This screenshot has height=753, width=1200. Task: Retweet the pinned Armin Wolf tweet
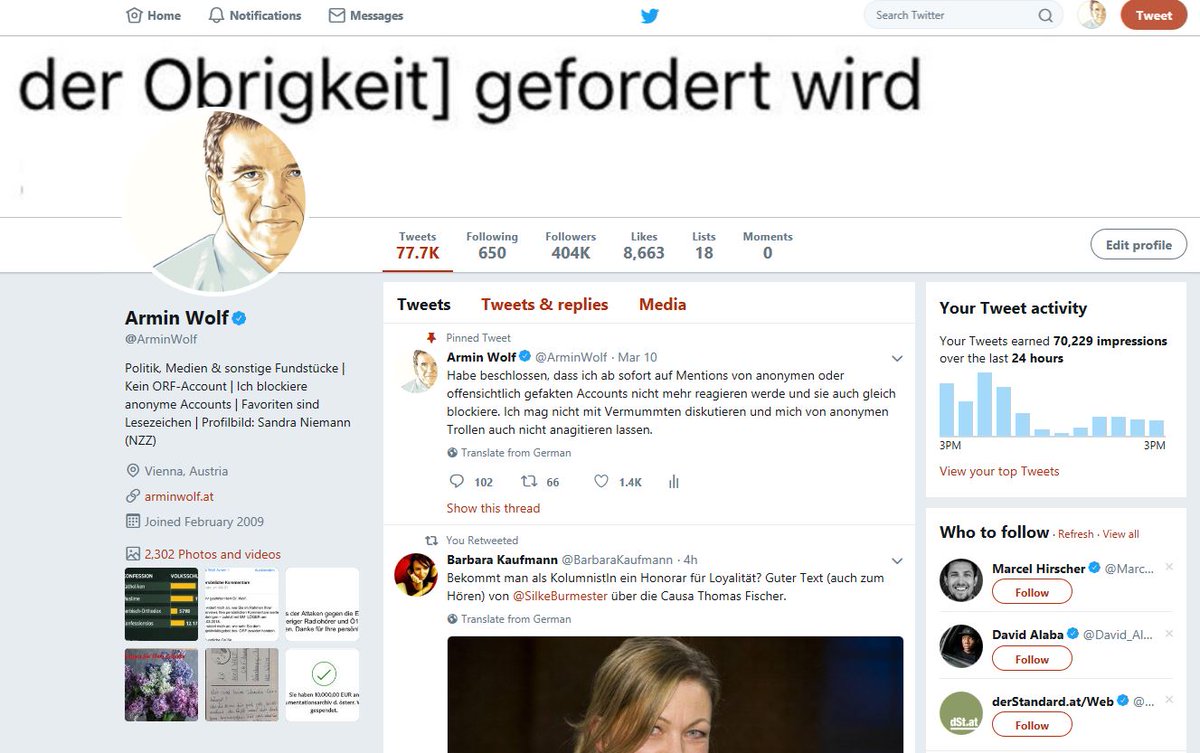tap(530, 481)
